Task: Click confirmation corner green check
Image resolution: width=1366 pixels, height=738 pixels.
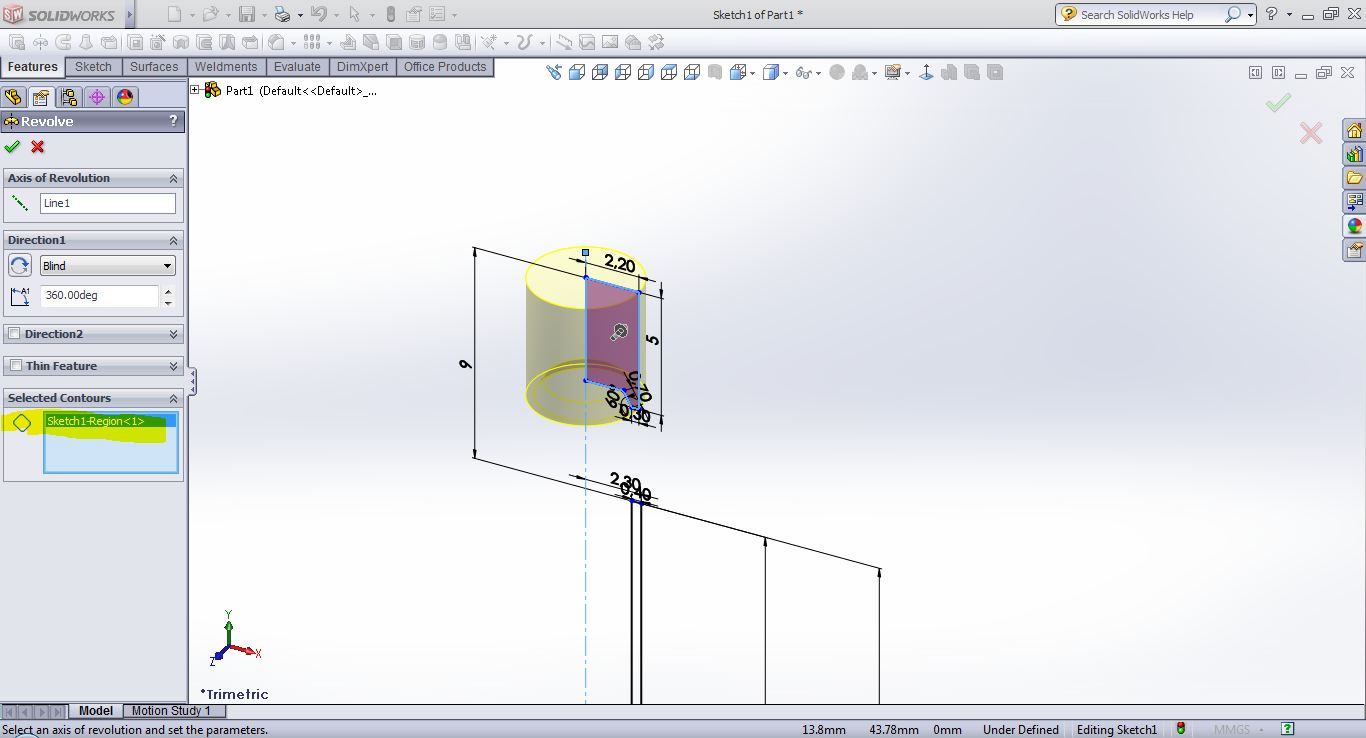Action: coord(1278,103)
